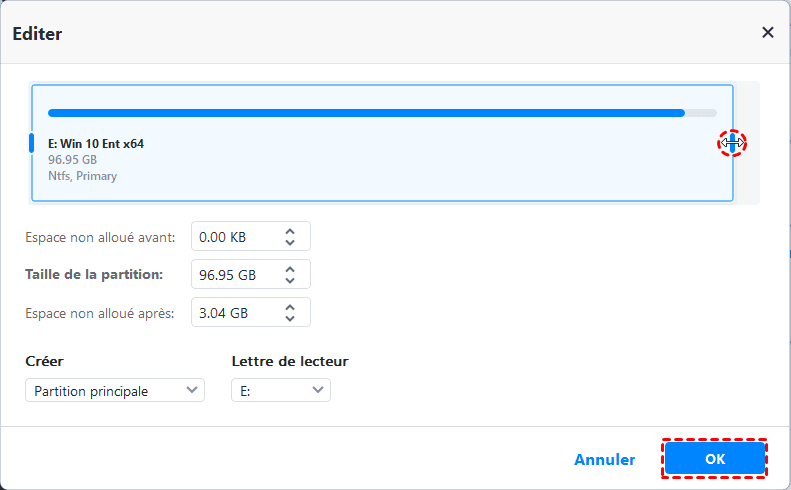Screen dimensions: 791x490
Task: Click the blue used-space bar
Action: (365, 113)
